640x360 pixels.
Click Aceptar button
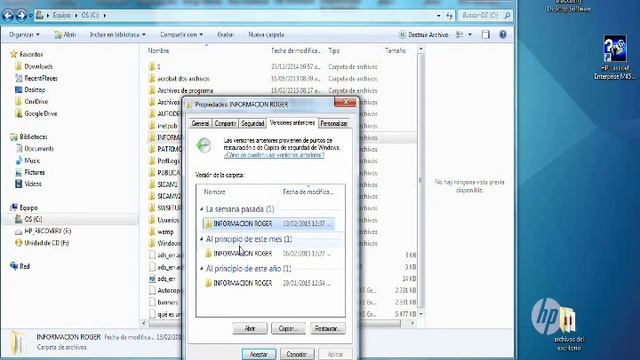tap(259, 354)
